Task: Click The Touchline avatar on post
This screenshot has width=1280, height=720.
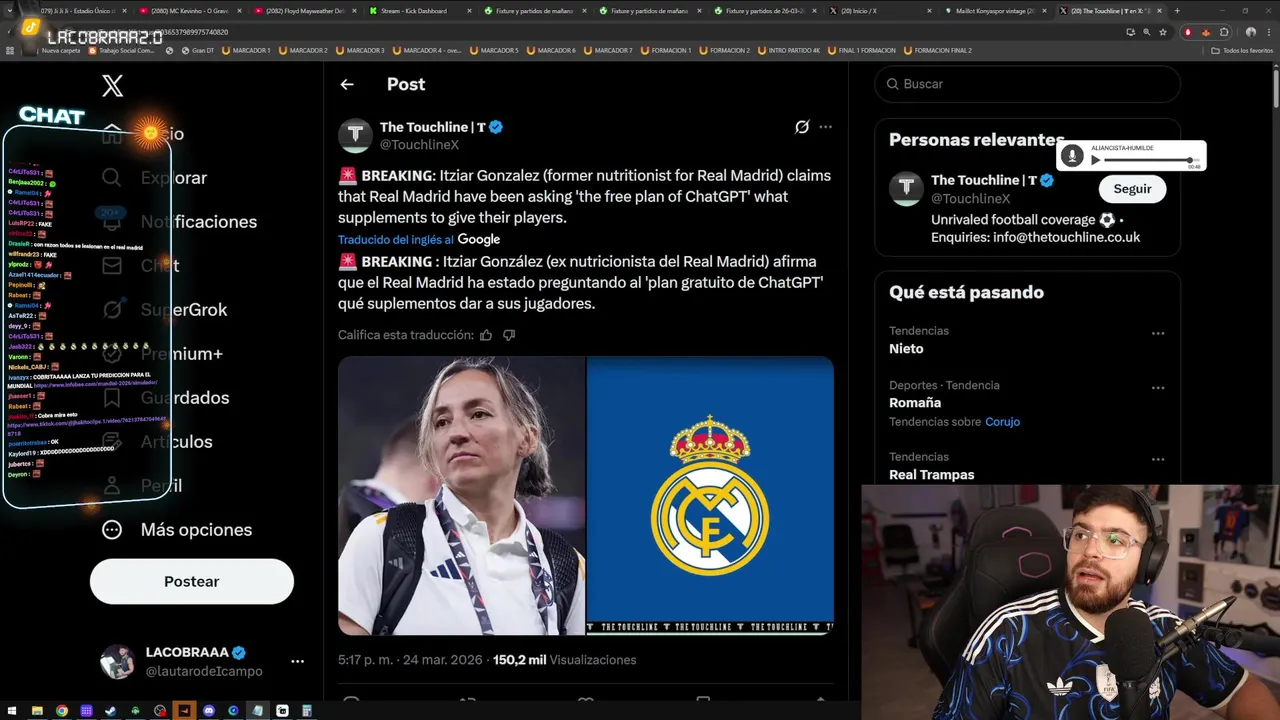Action: [355, 136]
